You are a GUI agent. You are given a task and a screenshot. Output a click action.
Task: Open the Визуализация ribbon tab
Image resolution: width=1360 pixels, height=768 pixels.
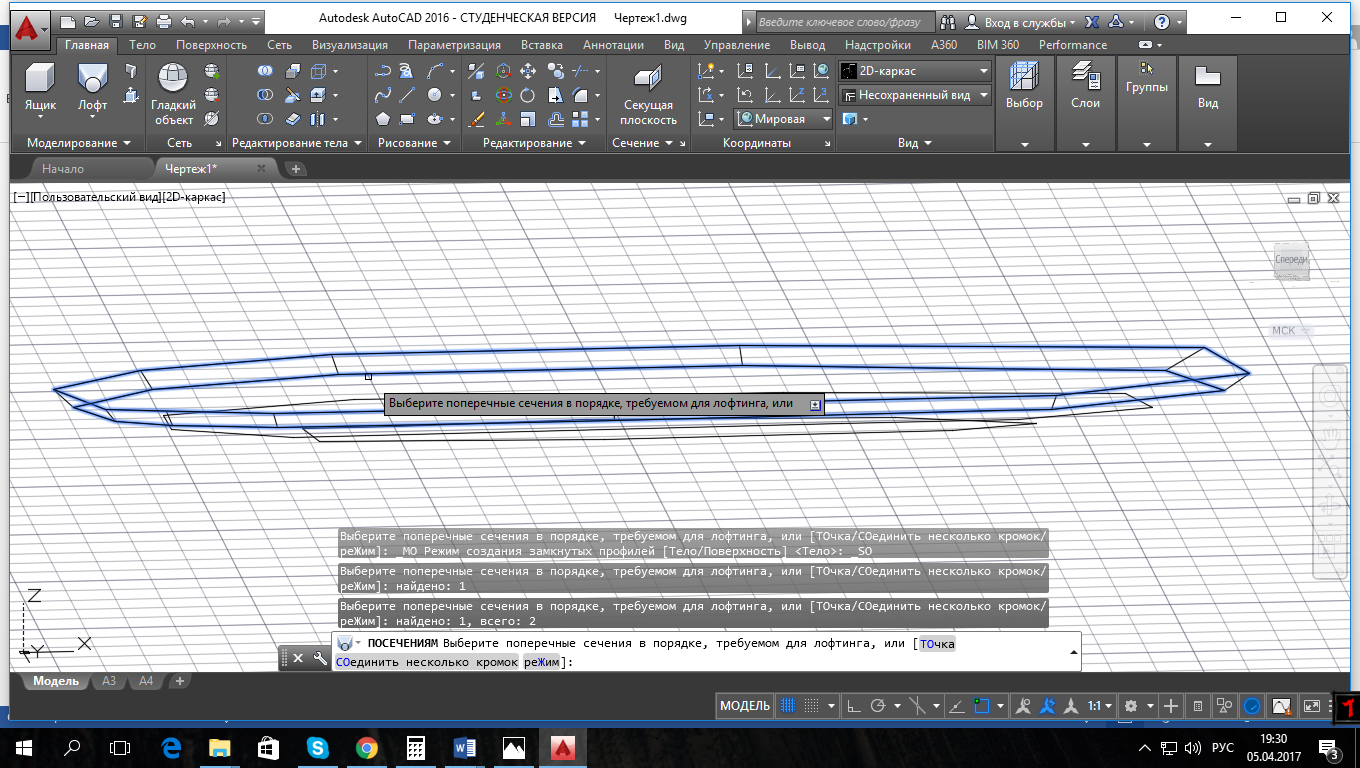[x=349, y=45]
